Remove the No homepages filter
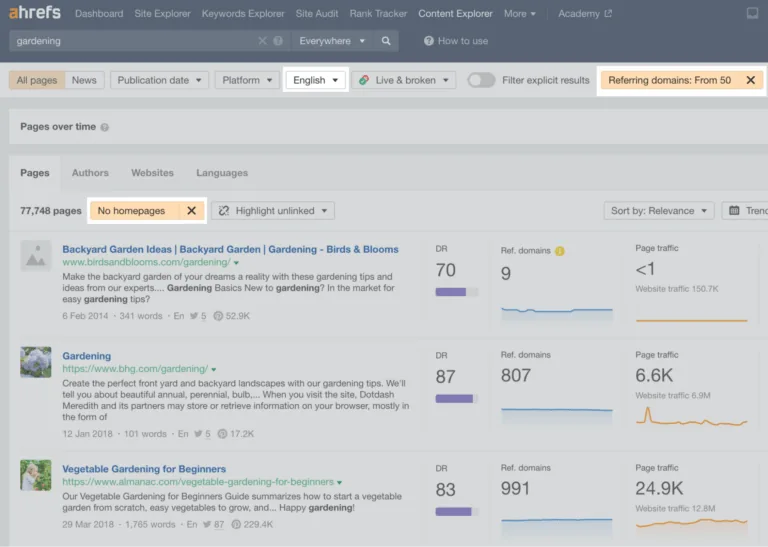Viewport: 768px width, 547px height. coord(192,211)
